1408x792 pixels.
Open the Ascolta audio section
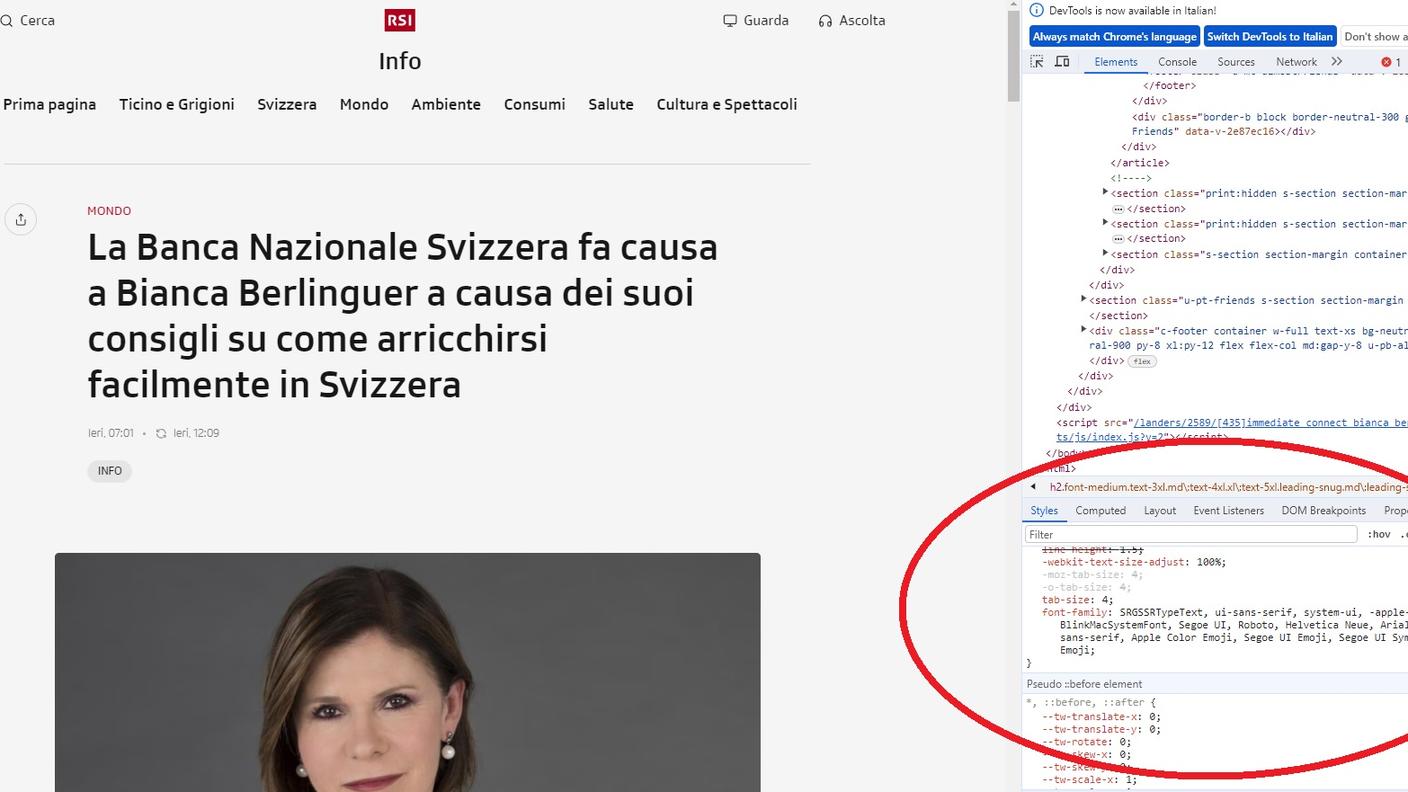pos(851,20)
